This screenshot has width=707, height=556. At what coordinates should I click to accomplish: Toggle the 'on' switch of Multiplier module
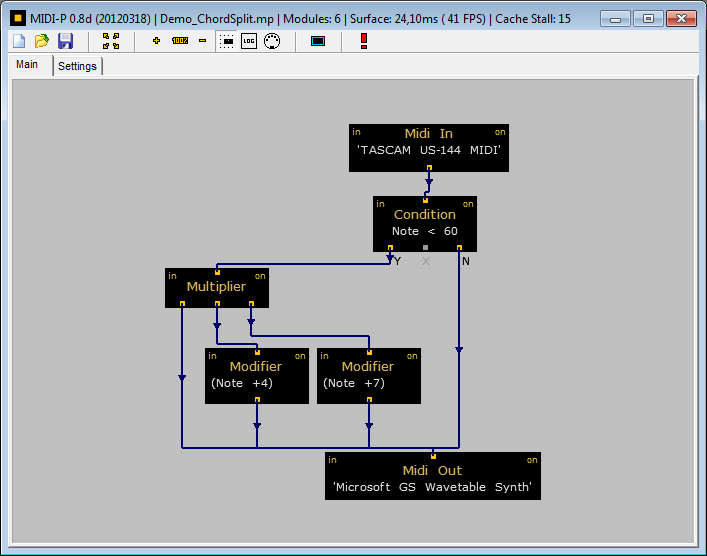[260, 276]
